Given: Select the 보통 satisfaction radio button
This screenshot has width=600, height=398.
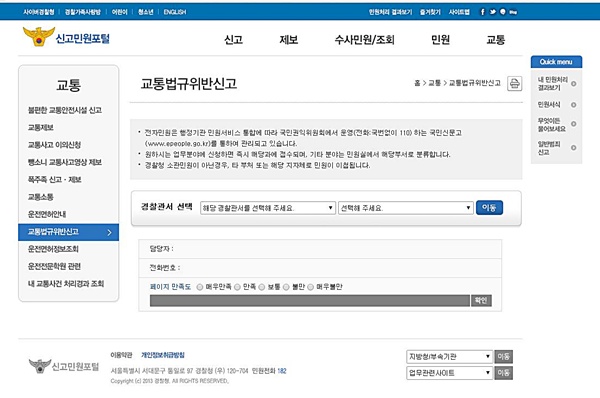Looking at the screenshot, I should click(x=262, y=287).
